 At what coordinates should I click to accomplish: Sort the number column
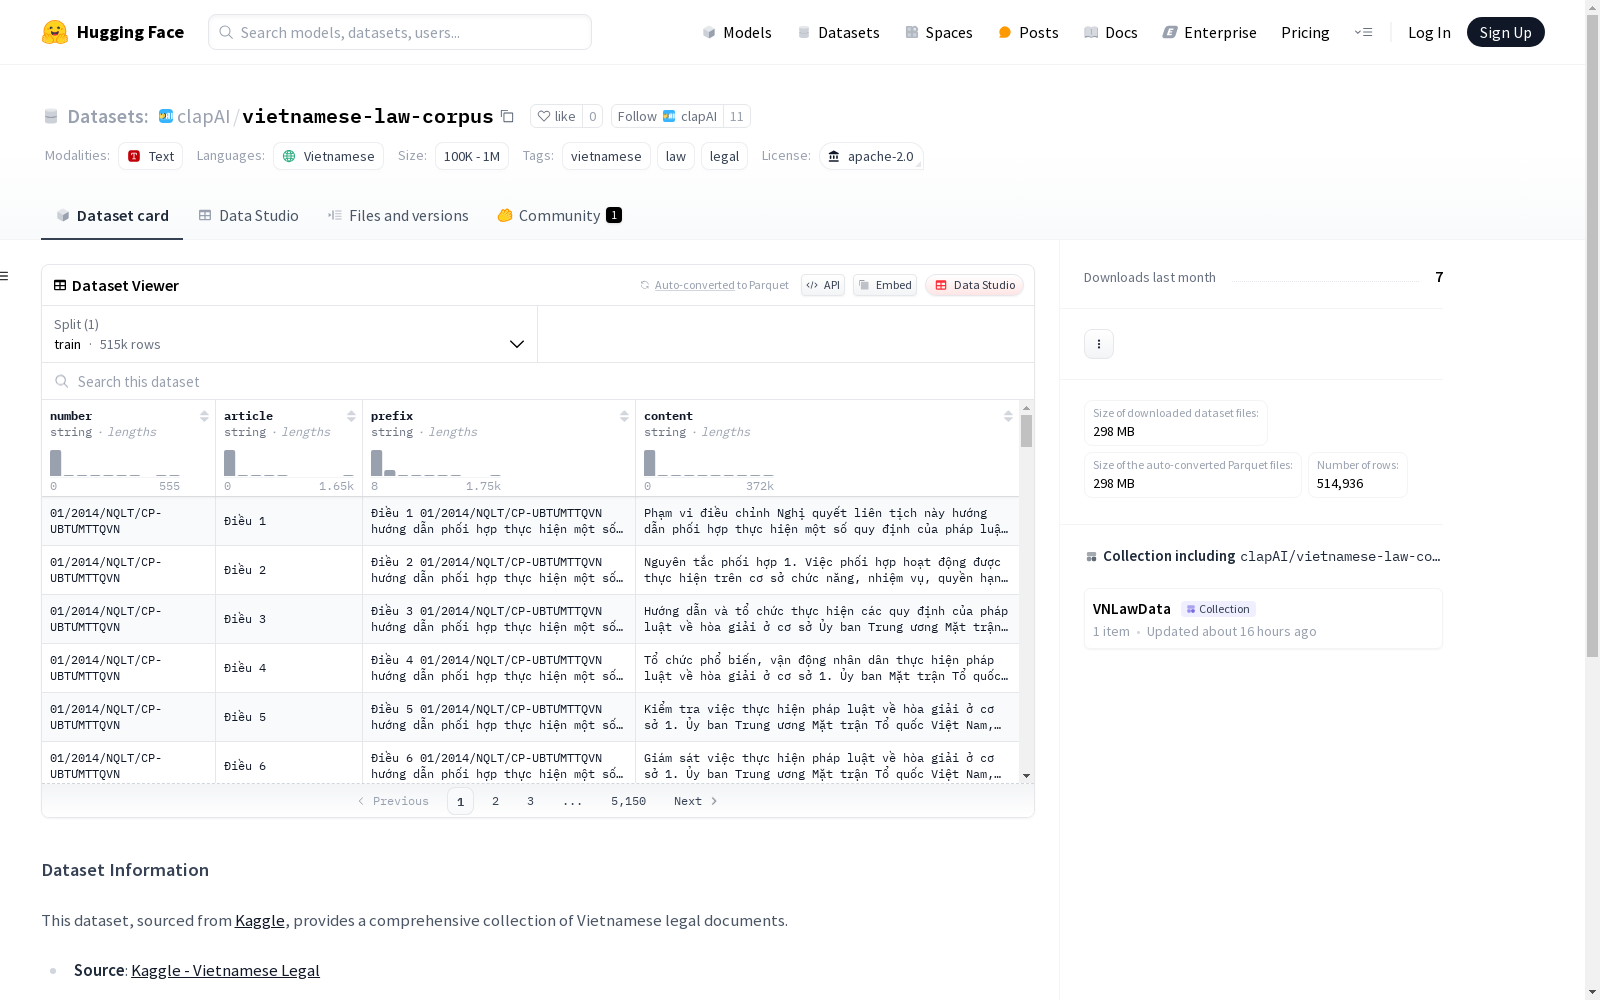[204, 416]
